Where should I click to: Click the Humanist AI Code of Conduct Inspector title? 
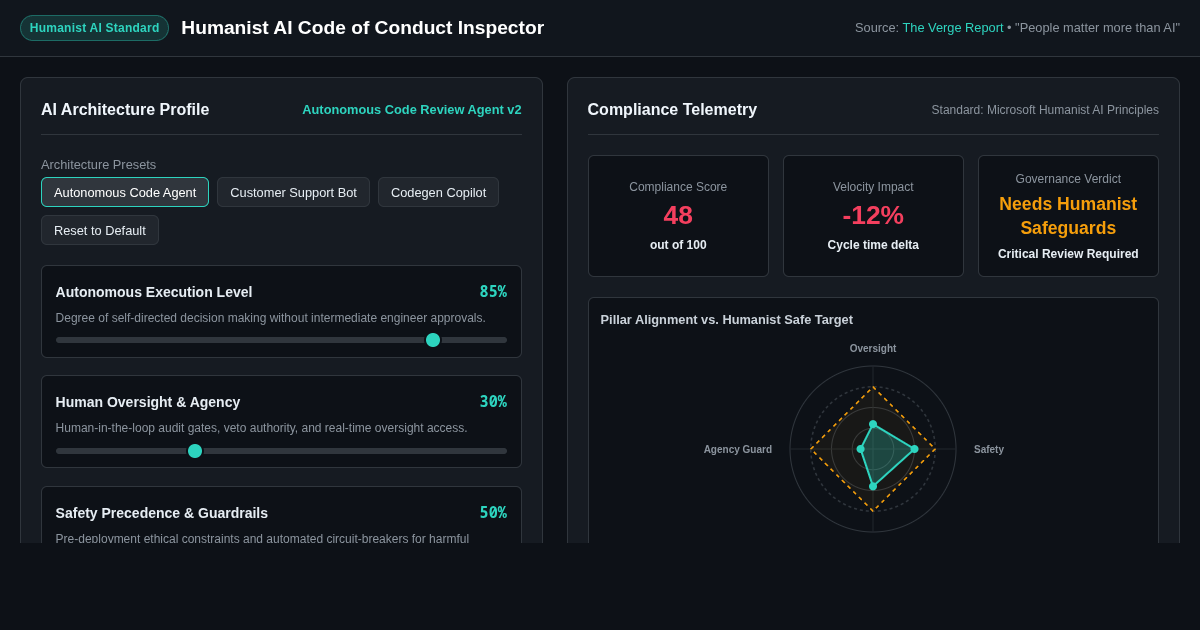pos(363,28)
